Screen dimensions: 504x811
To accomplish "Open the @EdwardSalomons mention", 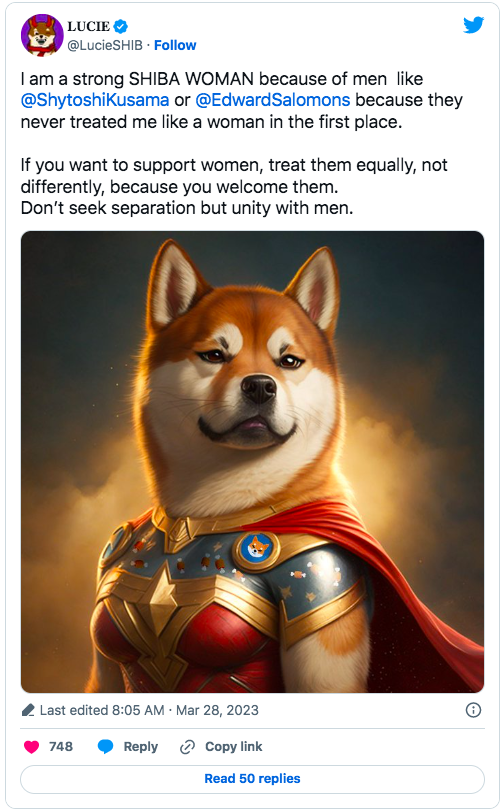I will (x=273, y=100).
